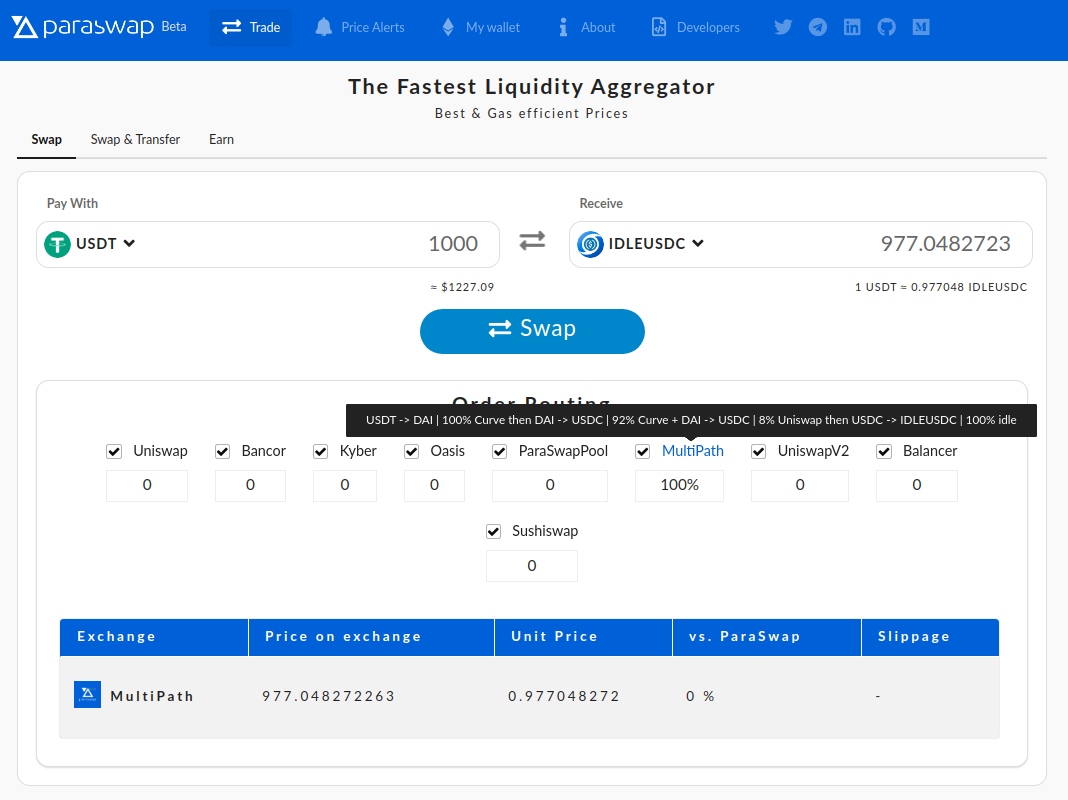Uncheck the Kyber exchange checkbox
This screenshot has height=800, width=1068.
(320, 451)
